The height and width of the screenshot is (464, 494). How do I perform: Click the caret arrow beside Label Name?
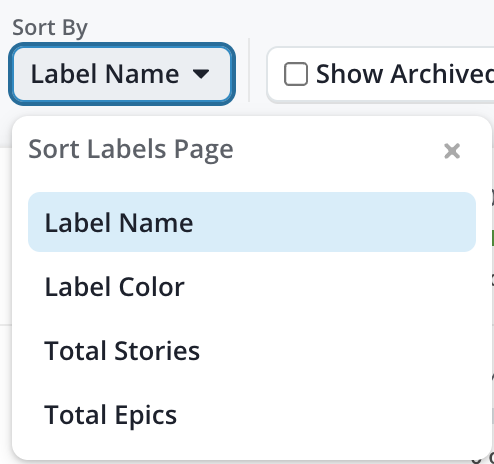pyautogui.click(x=201, y=74)
